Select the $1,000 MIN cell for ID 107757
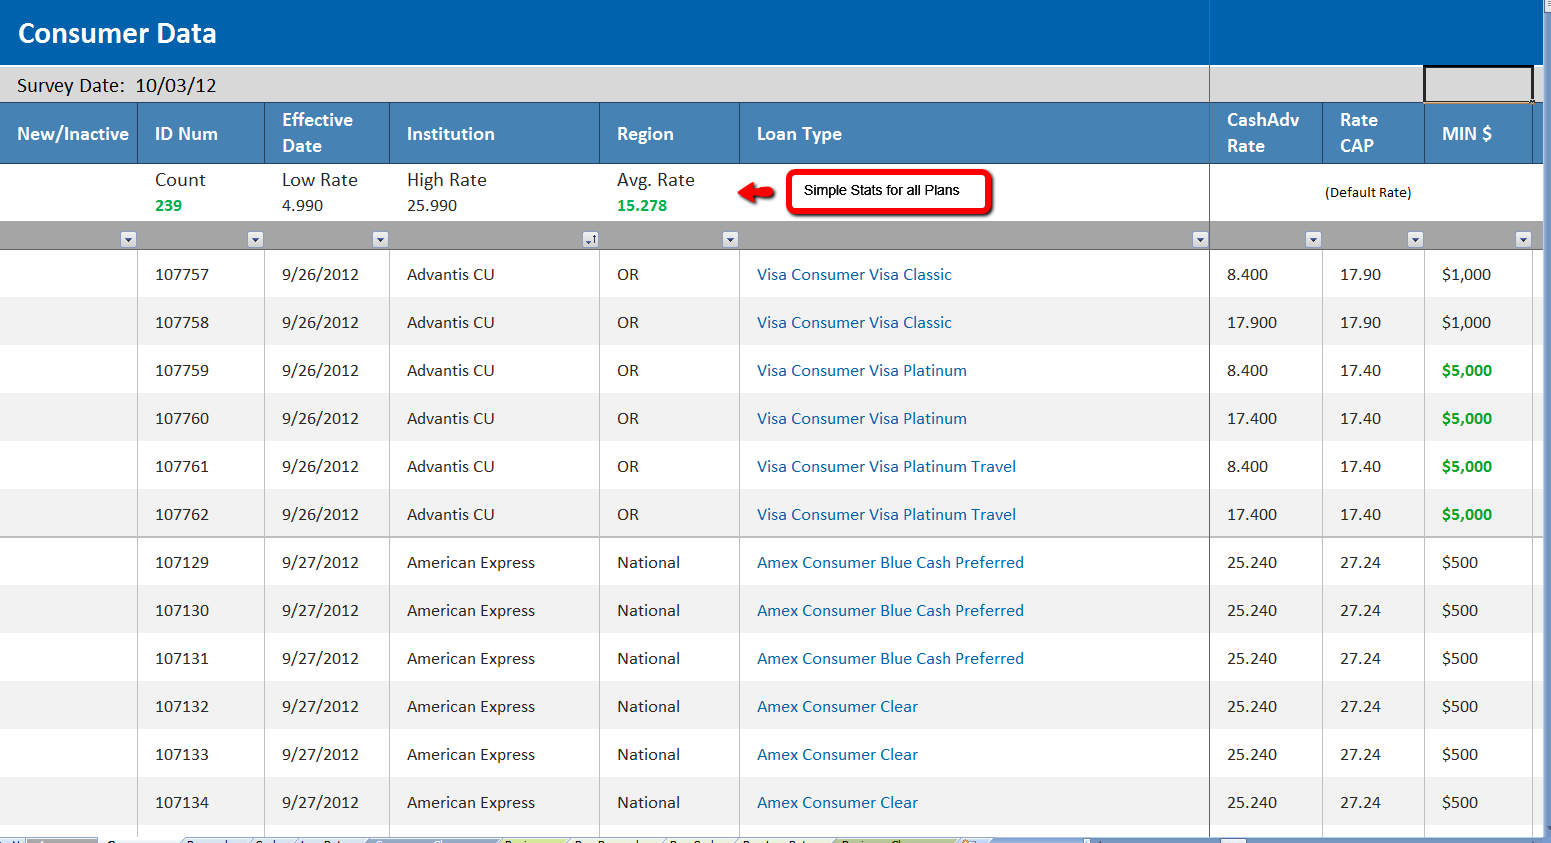This screenshot has height=843, width=1551. coord(1478,274)
